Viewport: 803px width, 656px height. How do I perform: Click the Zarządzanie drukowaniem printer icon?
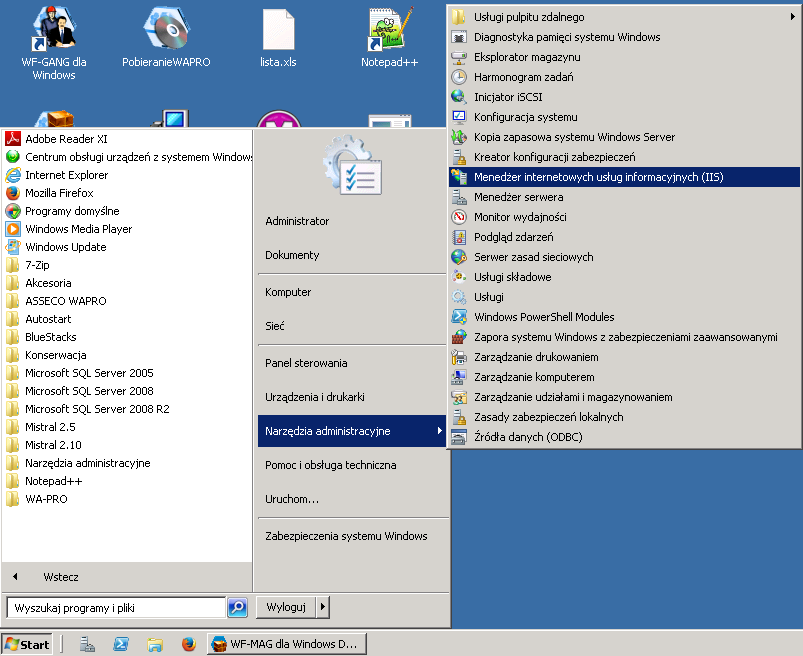[x=459, y=356]
